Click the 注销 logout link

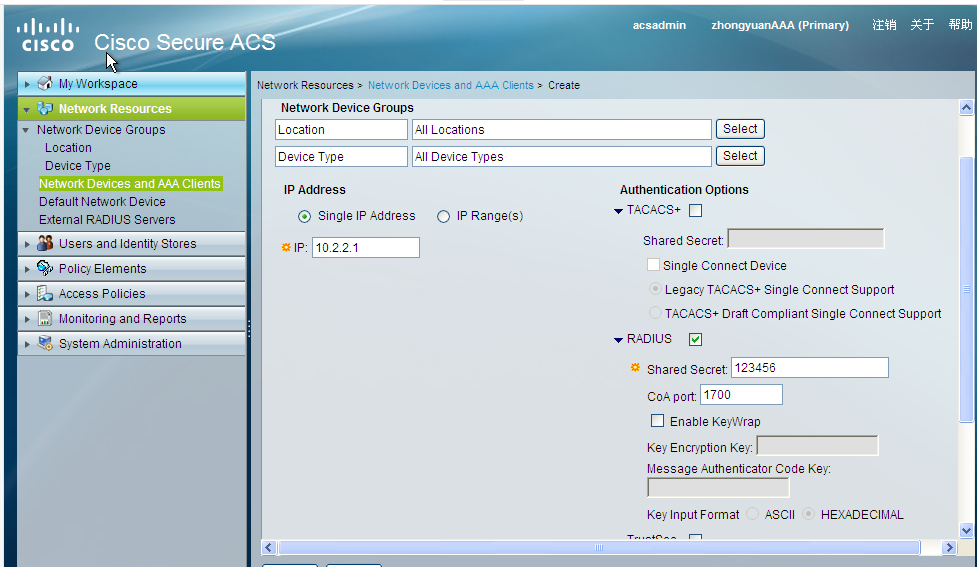884,25
